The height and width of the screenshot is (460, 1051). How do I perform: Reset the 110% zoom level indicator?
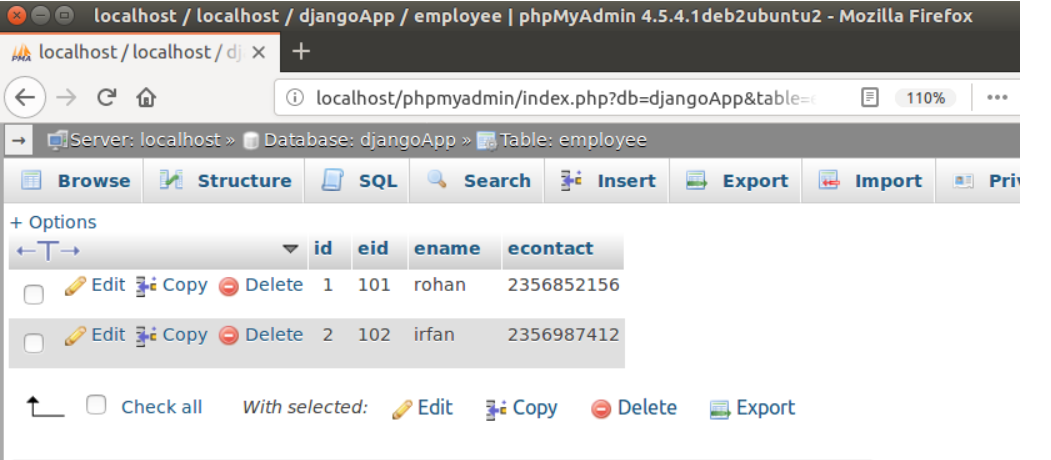coord(926,99)
